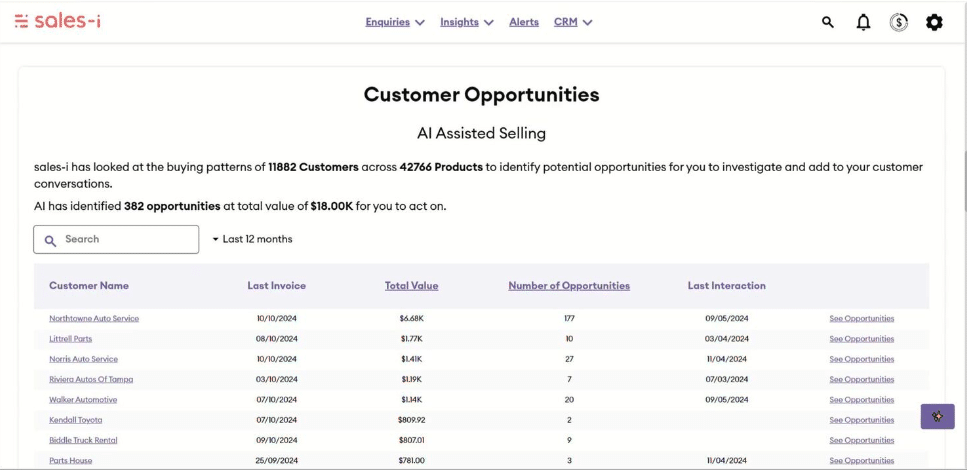Open Littrell Parts customer
Viewport: 967px width, 470px height.
pos(70,339)
